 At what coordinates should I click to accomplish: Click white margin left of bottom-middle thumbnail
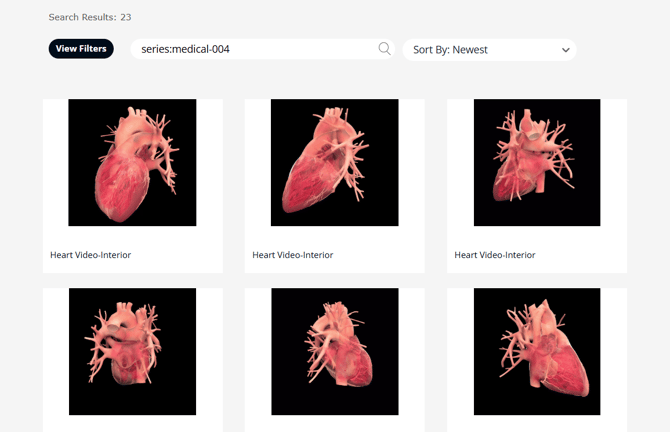pos(258,351)
